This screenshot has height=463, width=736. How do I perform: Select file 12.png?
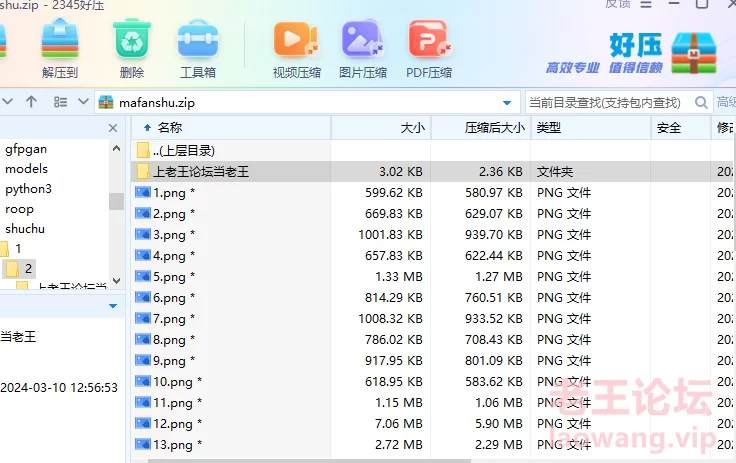[x=432, y=424]
